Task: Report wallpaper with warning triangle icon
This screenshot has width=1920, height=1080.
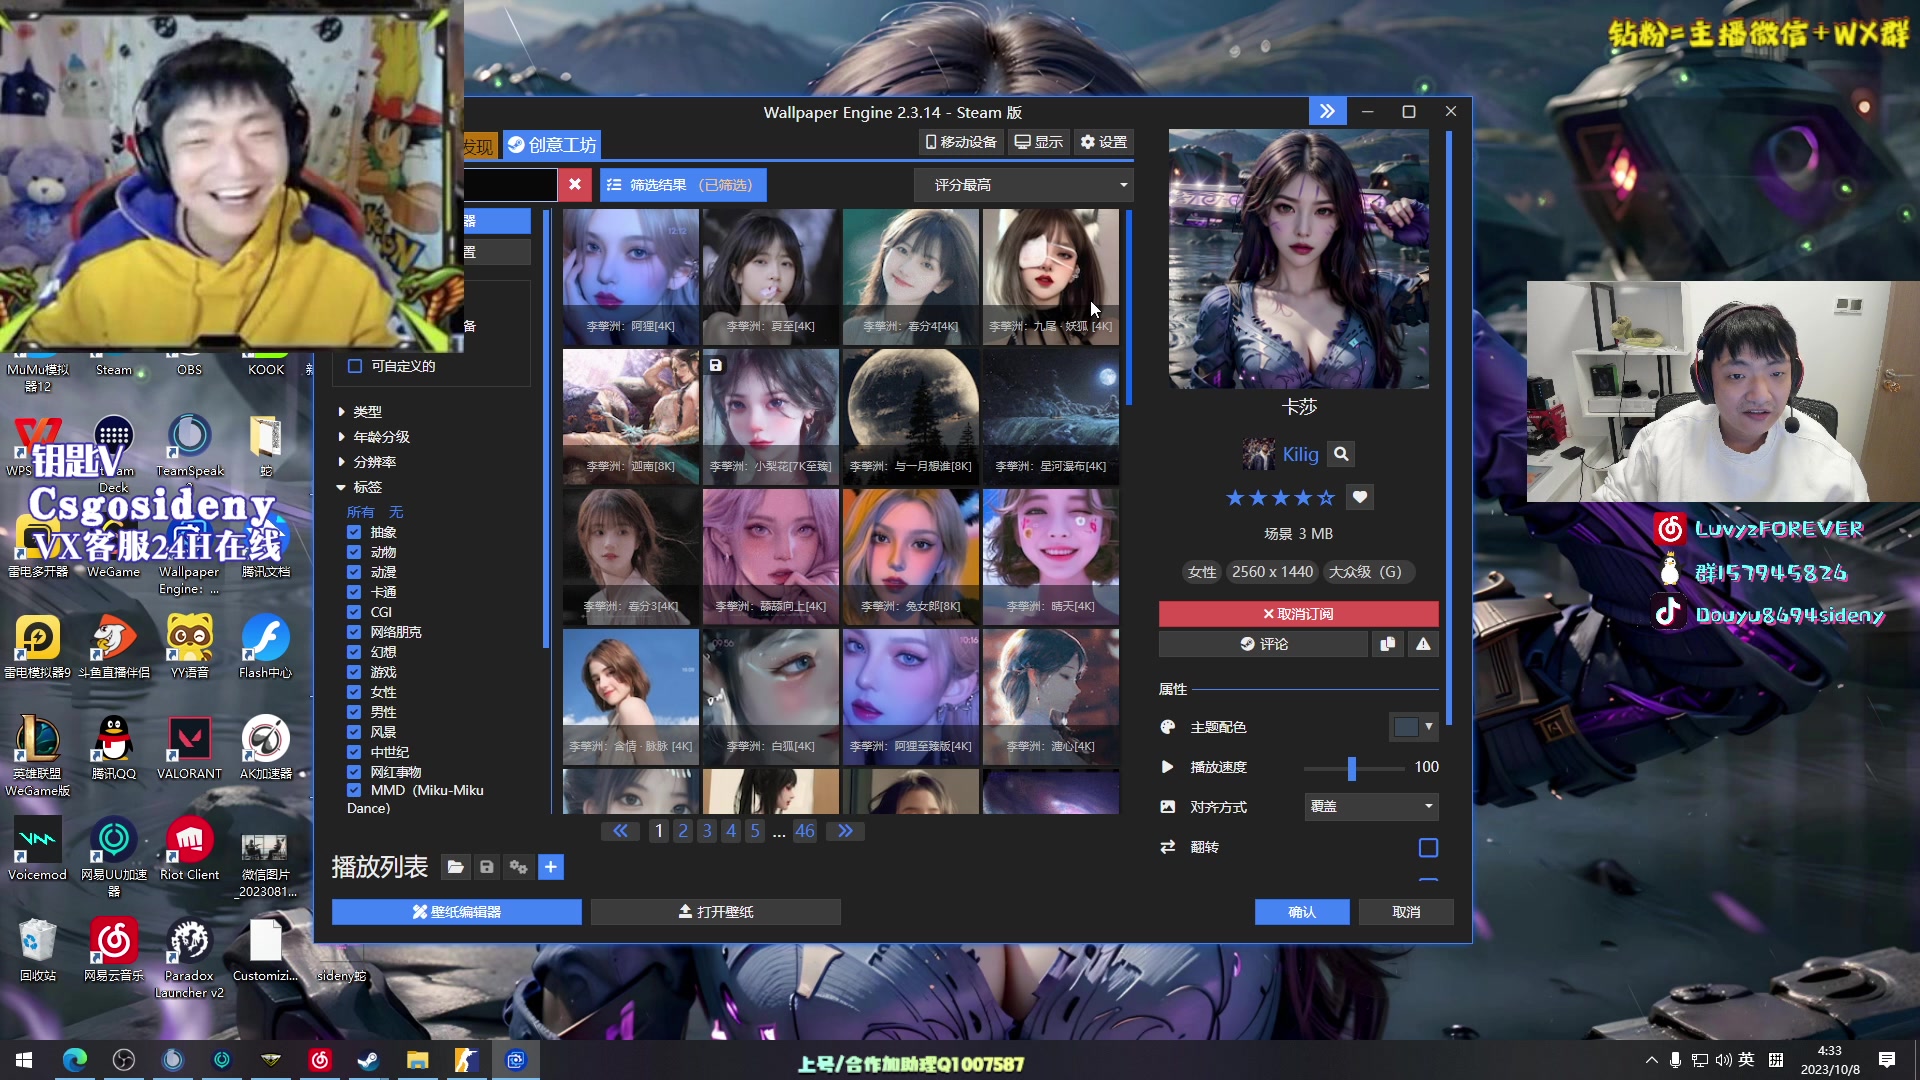Action: point(1423,644)
